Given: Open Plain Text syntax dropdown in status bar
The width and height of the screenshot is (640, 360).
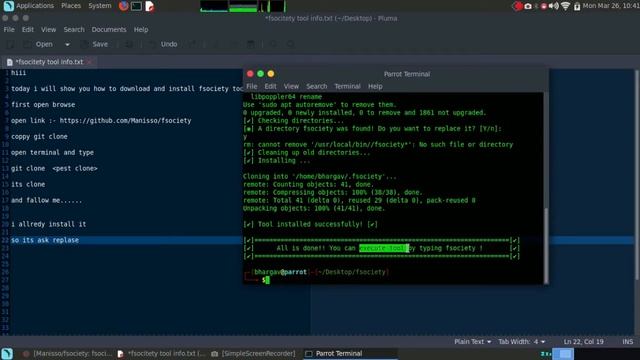Looking at the screenshot, I should point(473,342).
